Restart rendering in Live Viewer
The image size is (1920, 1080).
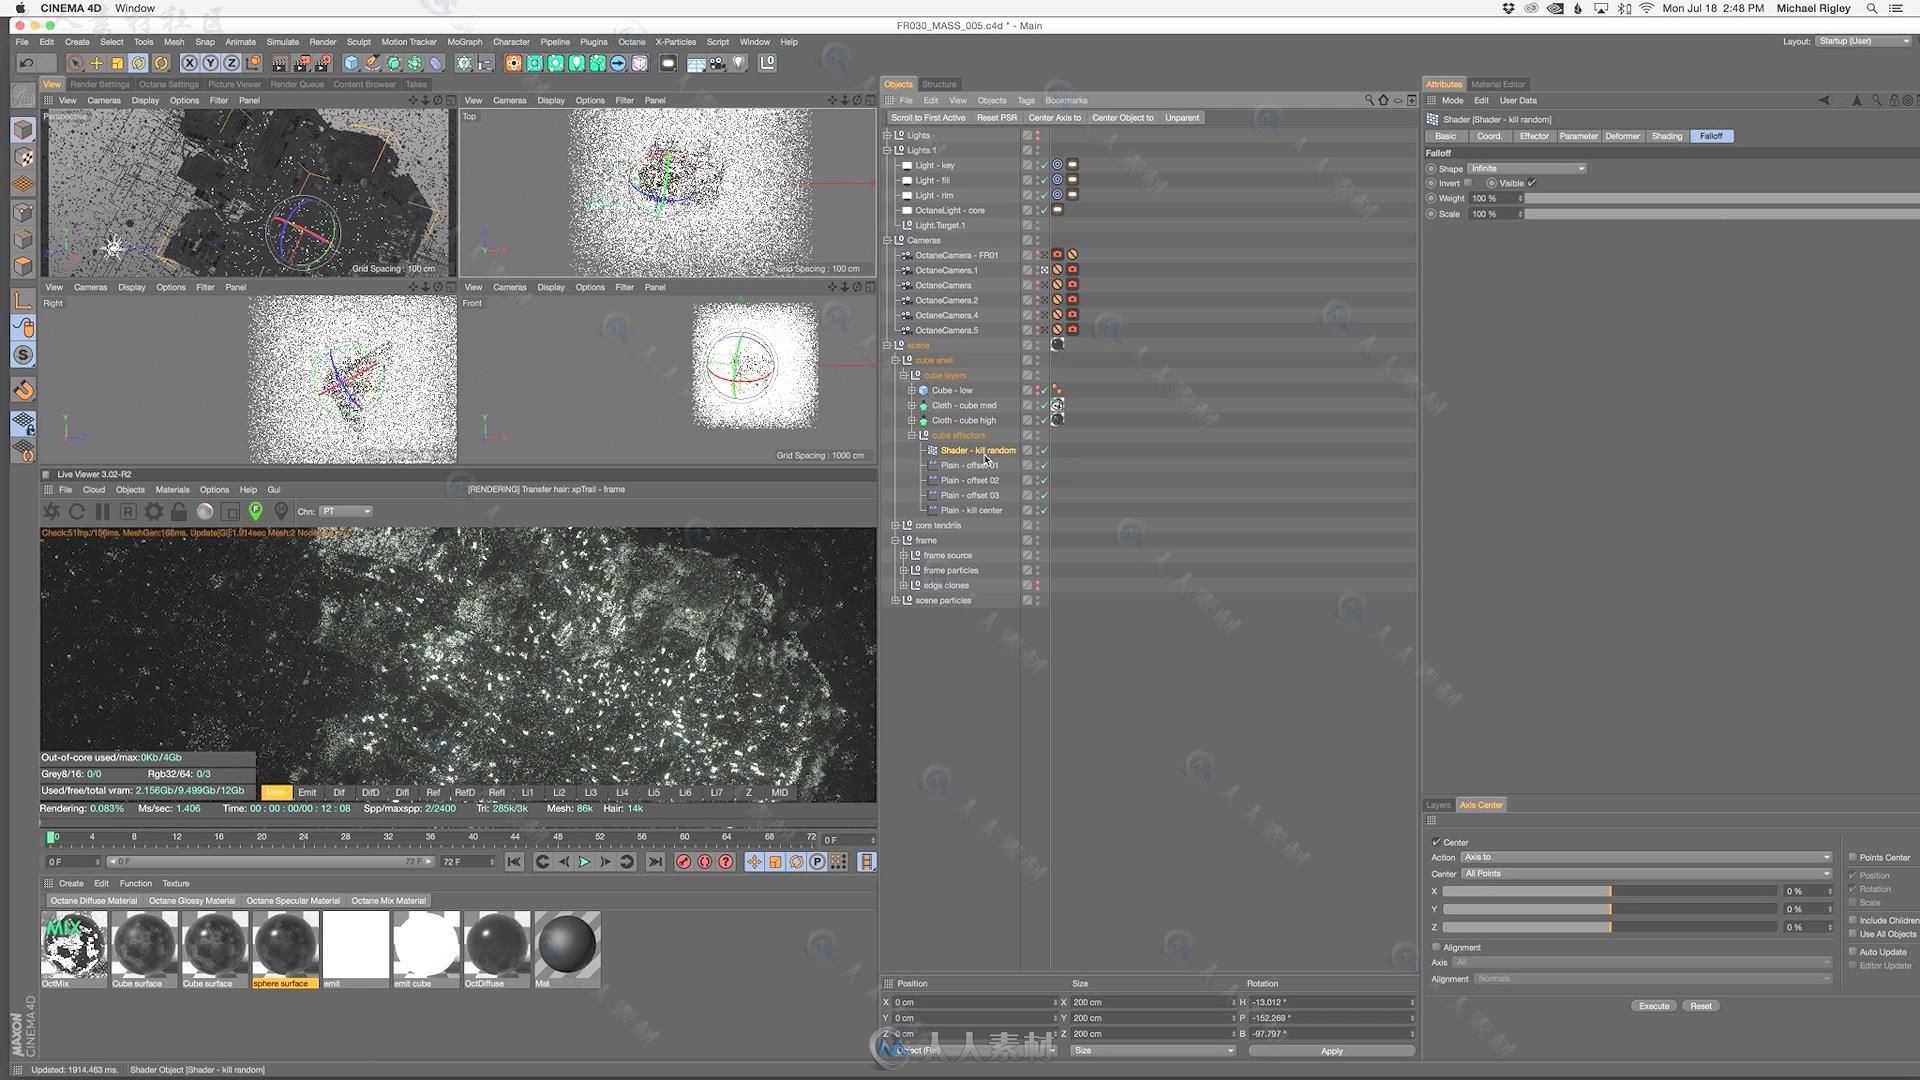tap(77, 511)
